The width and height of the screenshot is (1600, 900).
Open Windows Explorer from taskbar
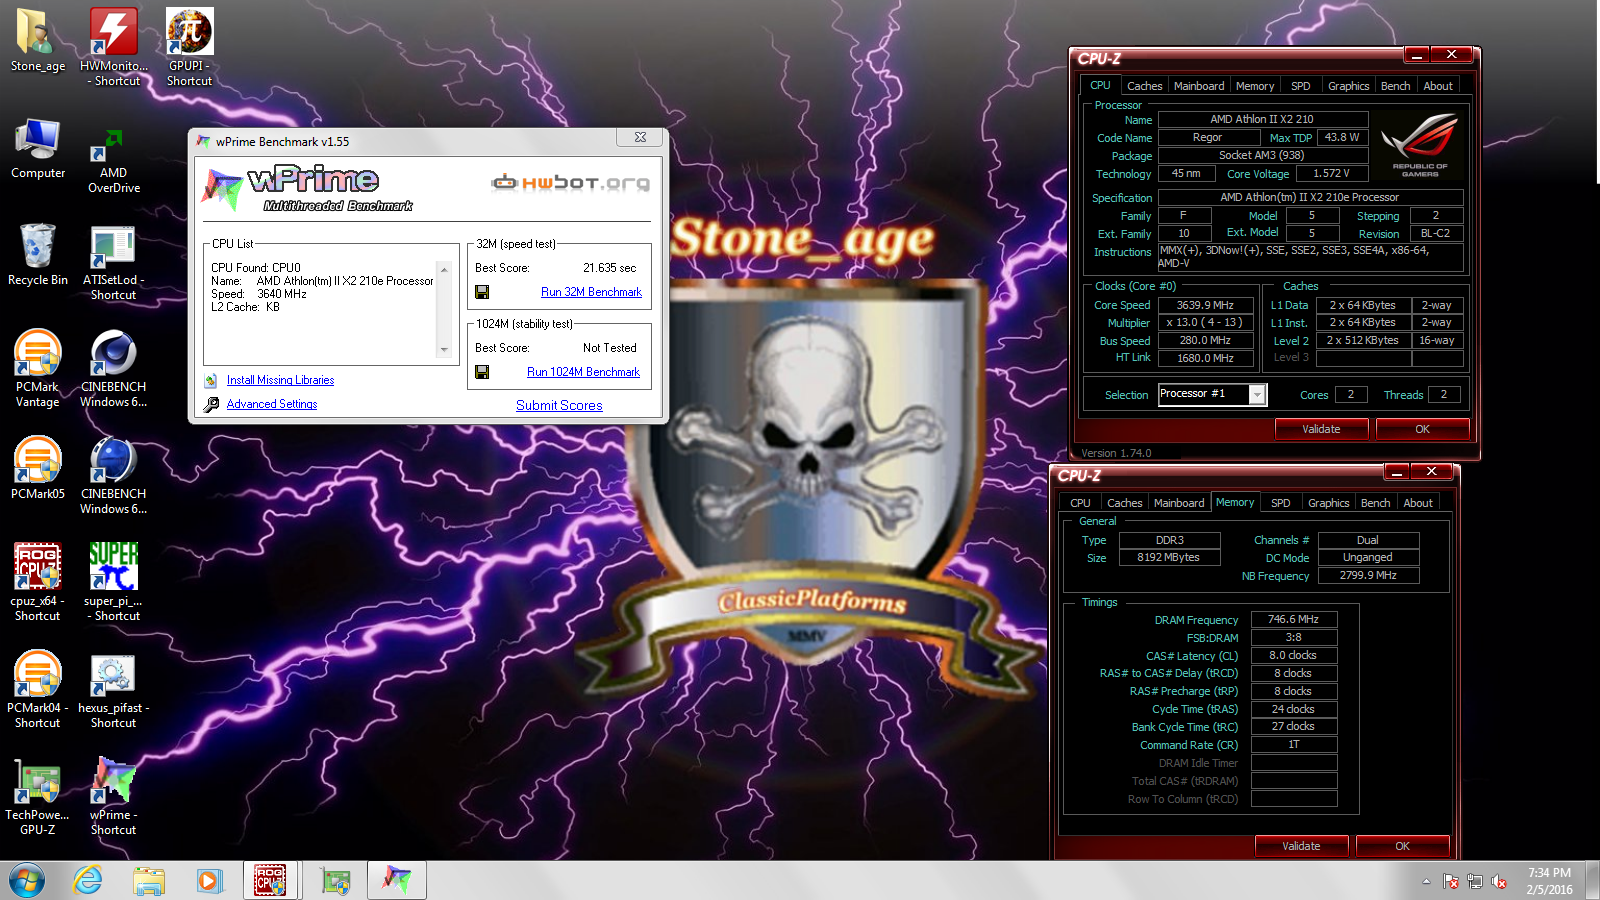(149, 881)
